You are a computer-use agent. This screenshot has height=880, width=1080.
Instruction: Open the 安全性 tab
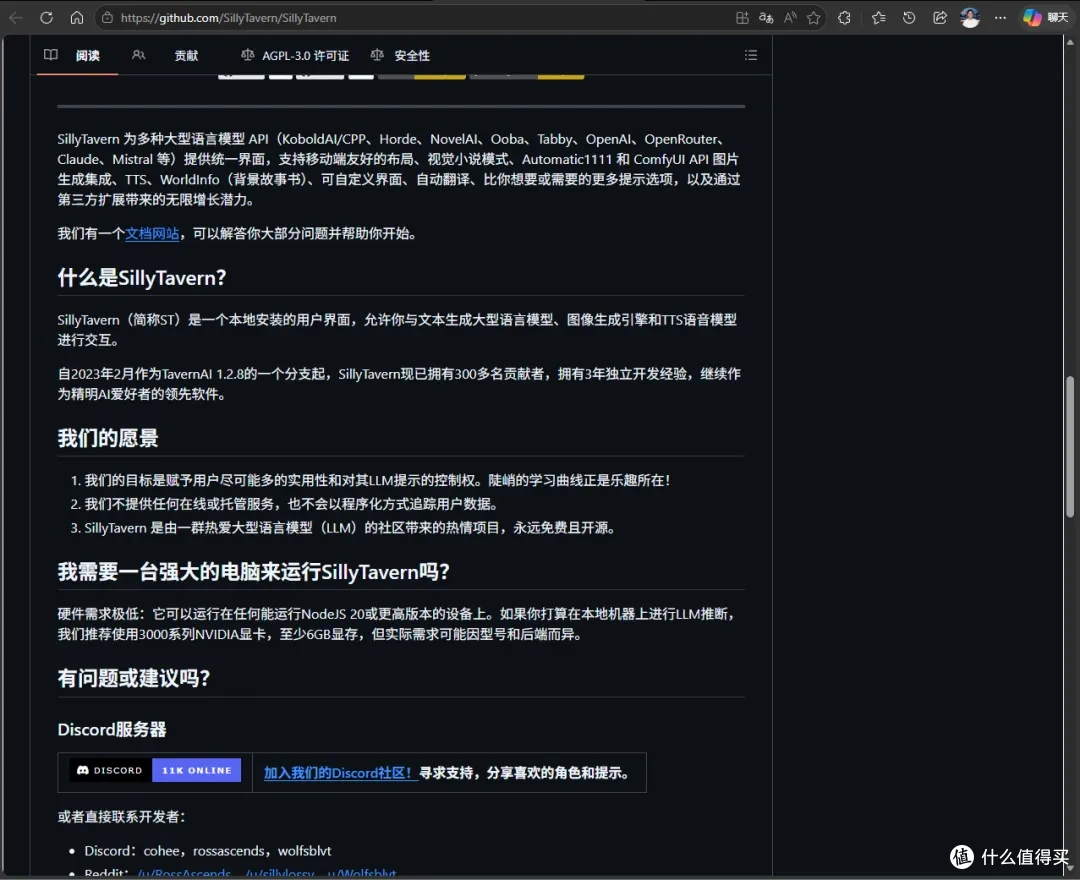click(412, 56)
